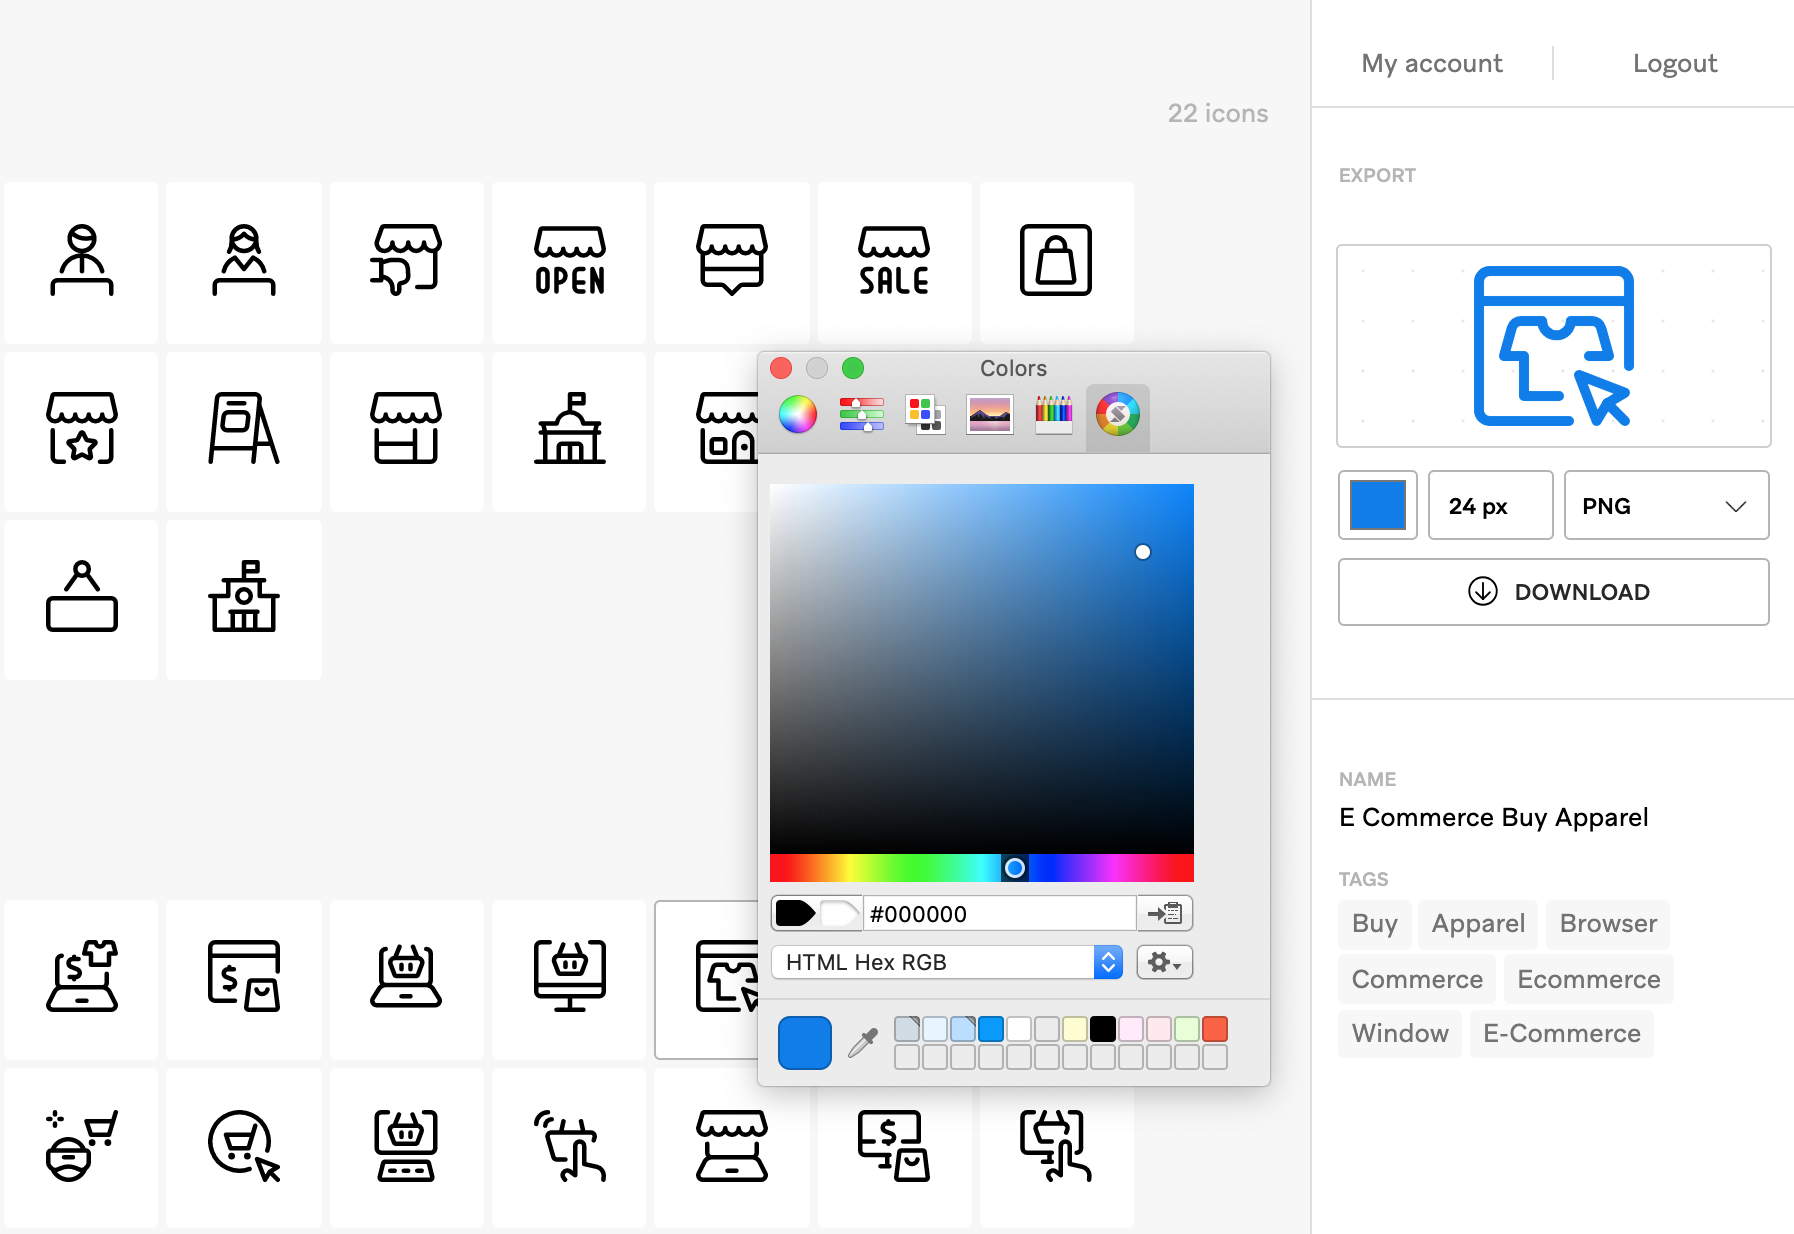Switch to the Color Wheel tab

[x=797, y=415]
